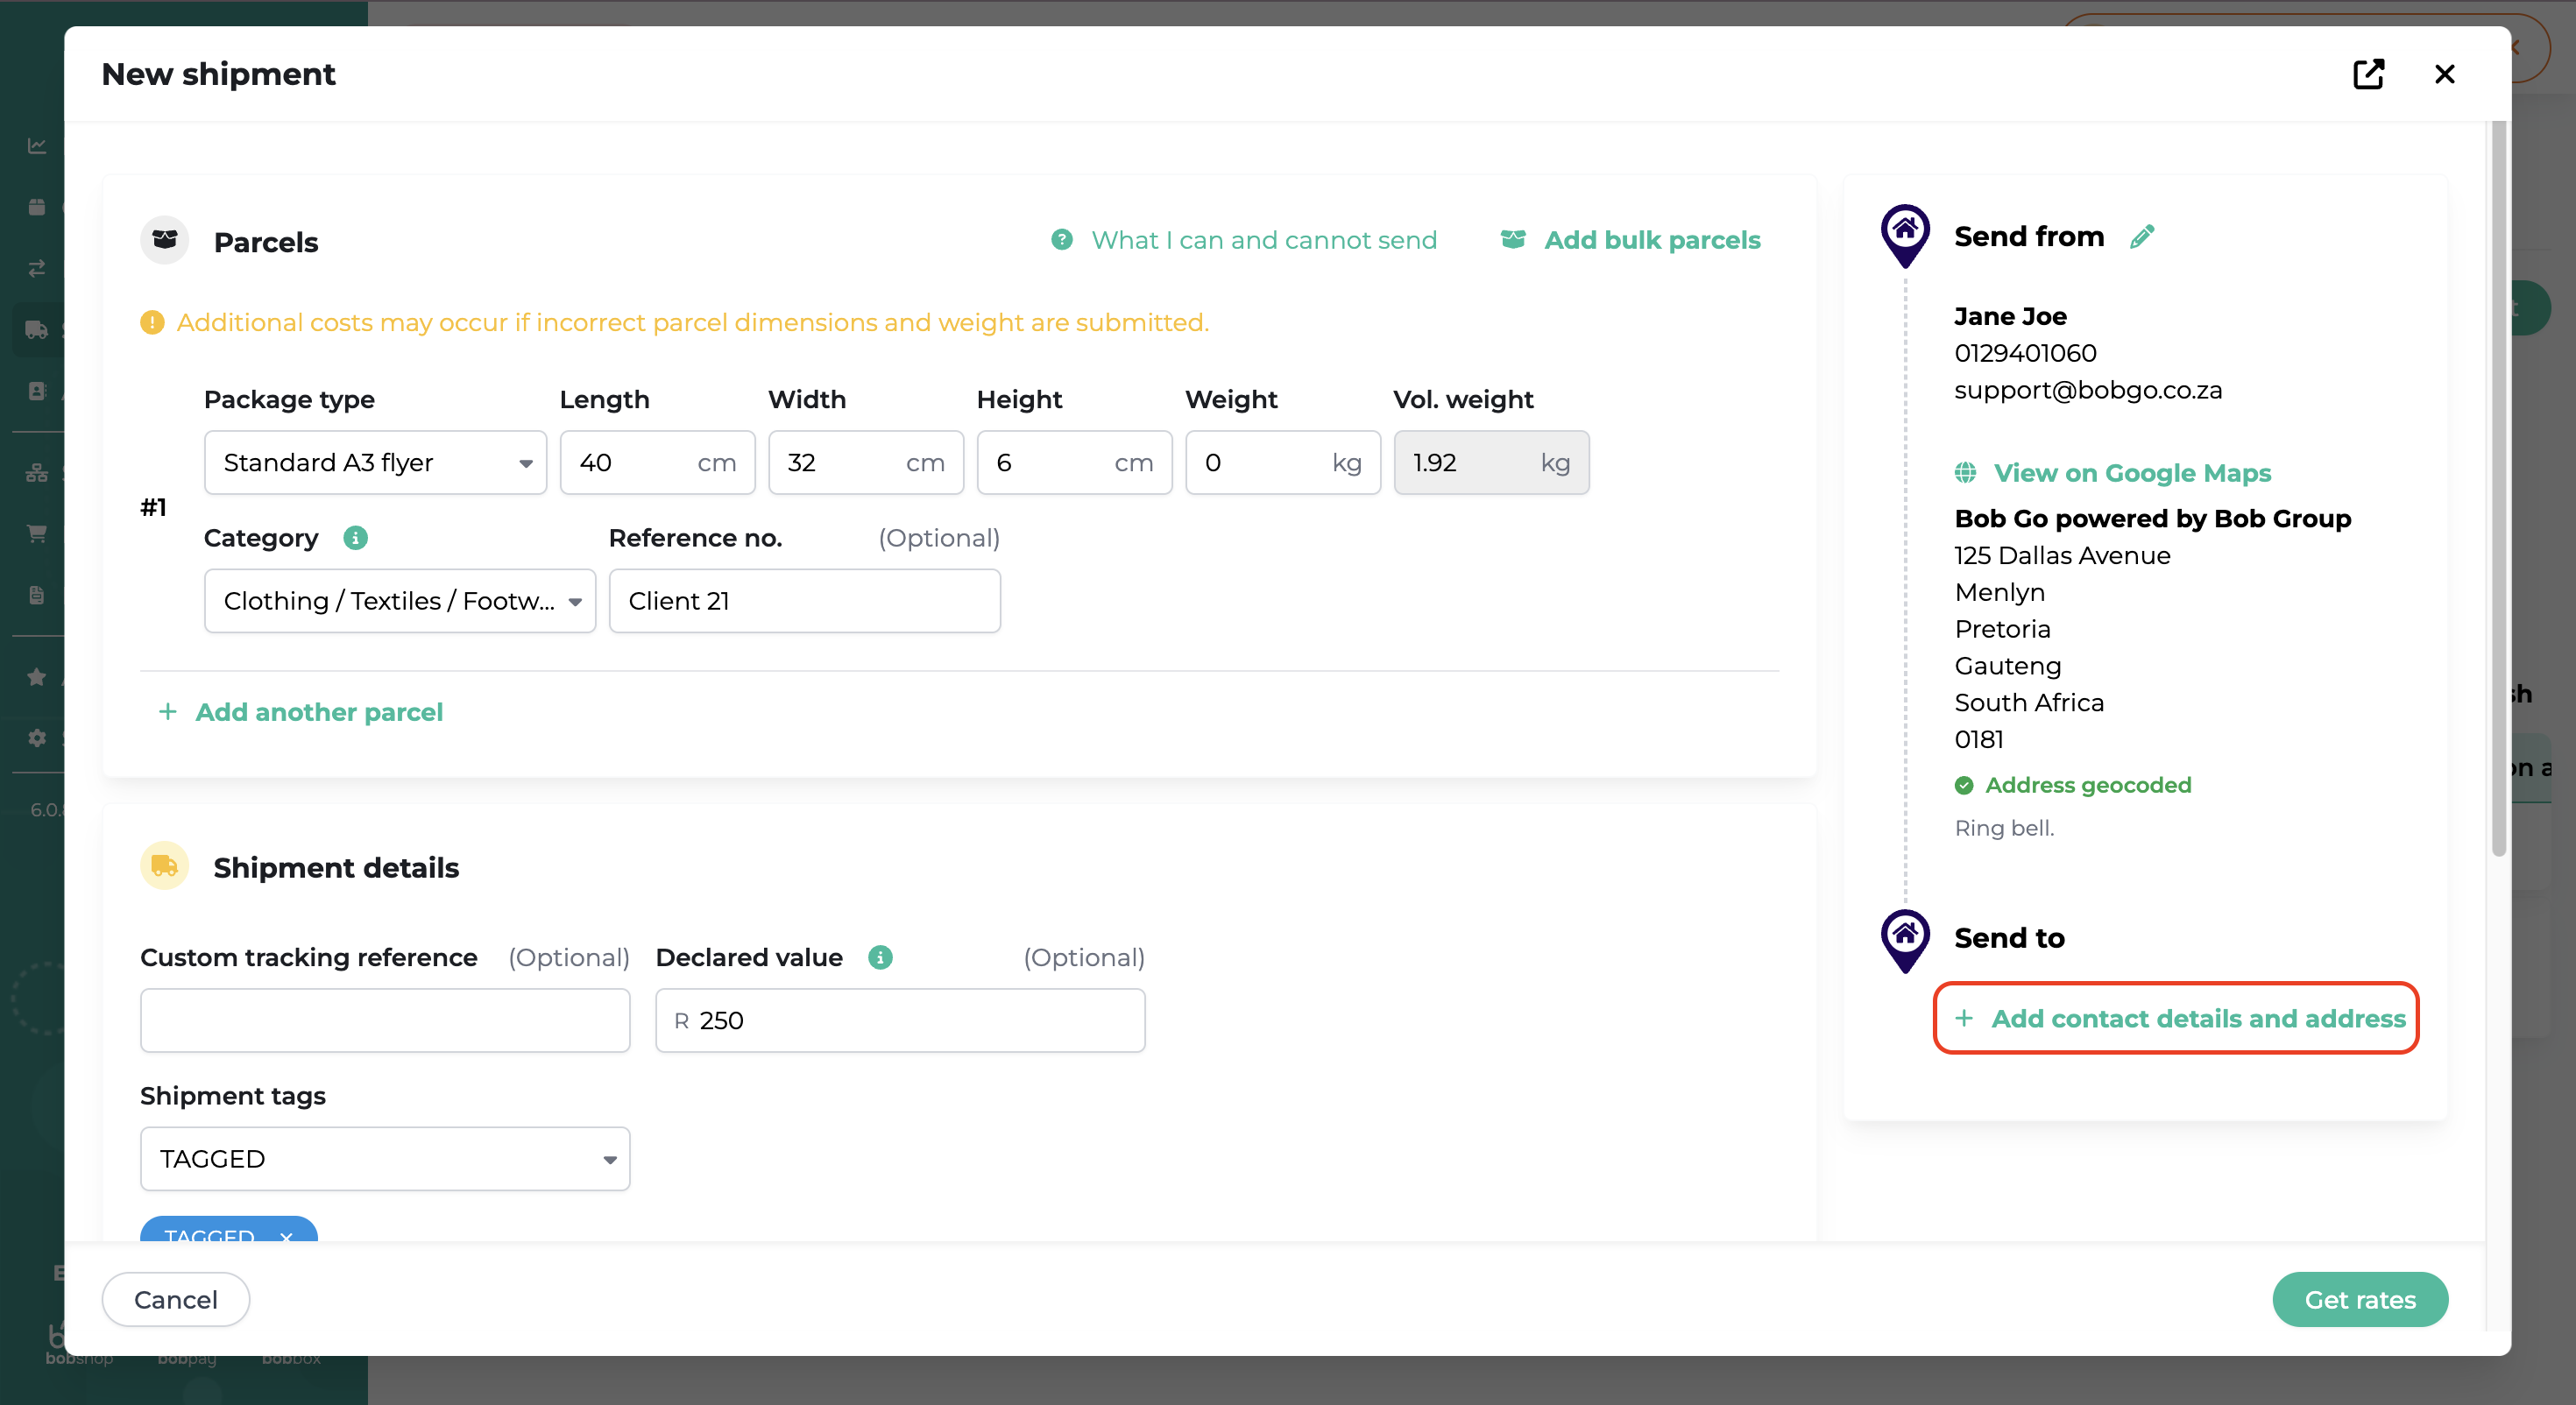Open shipment in new window icon
Viewport: 2576px width, 1405px height.
tap(2368, 74)
